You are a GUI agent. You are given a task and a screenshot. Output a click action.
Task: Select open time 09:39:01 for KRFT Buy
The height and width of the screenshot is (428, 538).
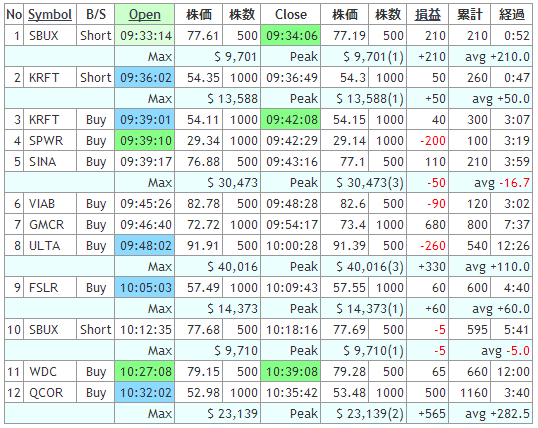point(144,120)
